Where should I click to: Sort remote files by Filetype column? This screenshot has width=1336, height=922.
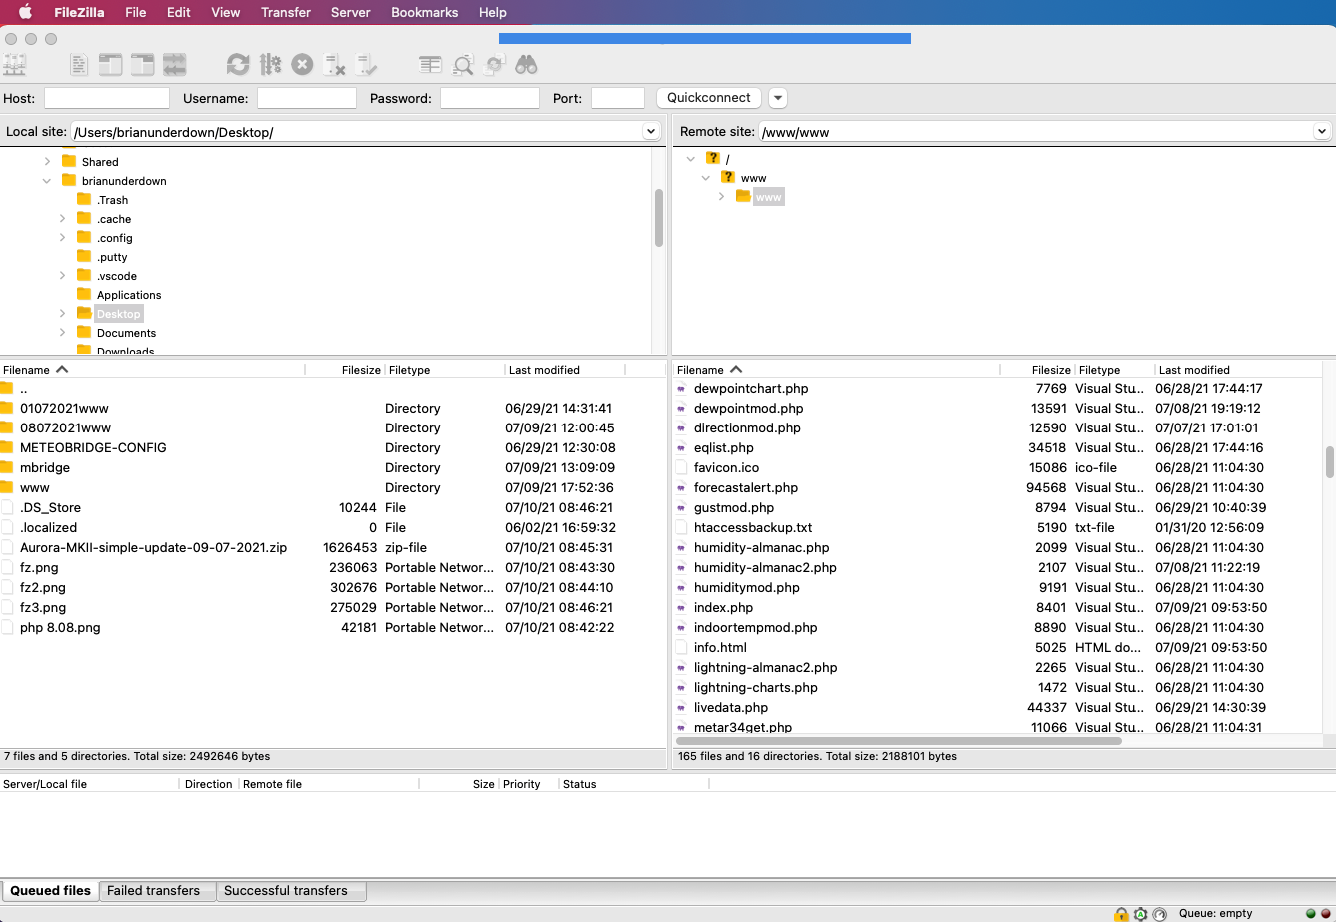1114,370
